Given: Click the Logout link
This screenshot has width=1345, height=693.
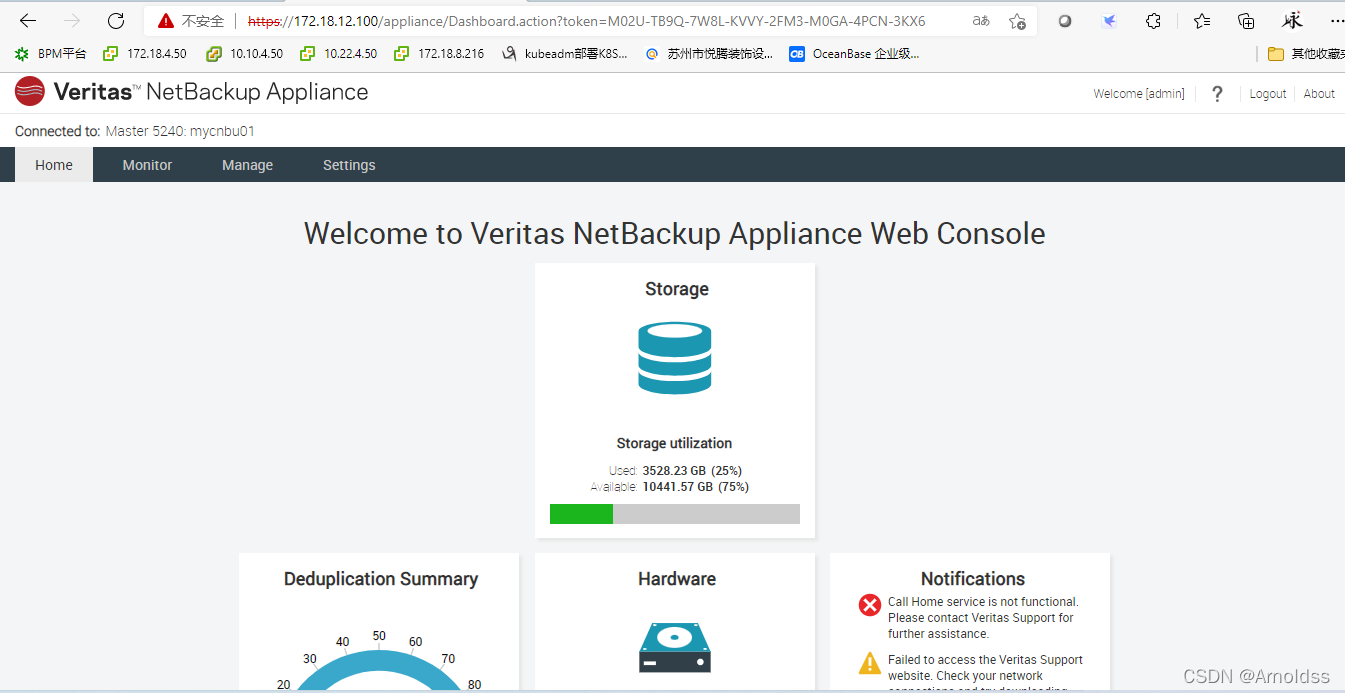Looking at the screenshot, I should click(x=1268, y=94).
